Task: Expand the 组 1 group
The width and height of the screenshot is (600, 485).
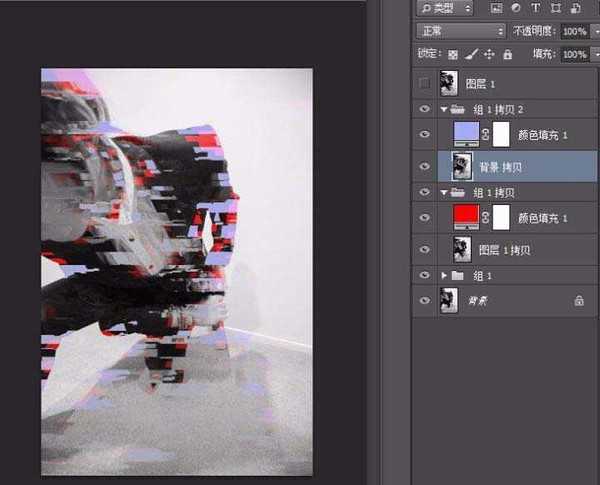Action: [444, 274]
